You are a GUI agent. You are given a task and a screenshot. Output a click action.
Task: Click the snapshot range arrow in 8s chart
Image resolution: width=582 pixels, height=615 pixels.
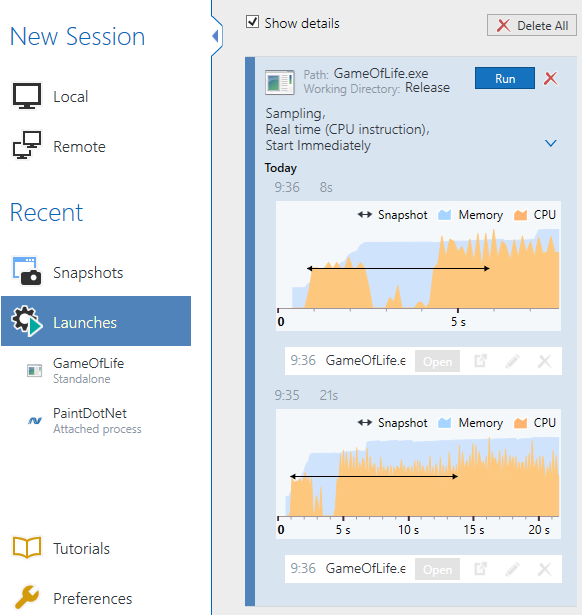click(398, 268)
